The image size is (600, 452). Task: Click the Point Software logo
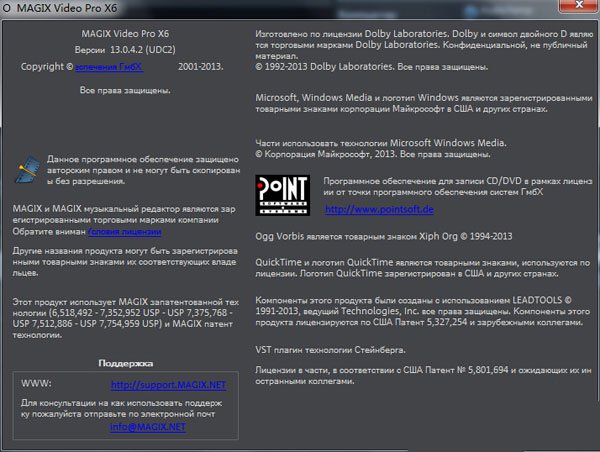click(x=282, y=195)
